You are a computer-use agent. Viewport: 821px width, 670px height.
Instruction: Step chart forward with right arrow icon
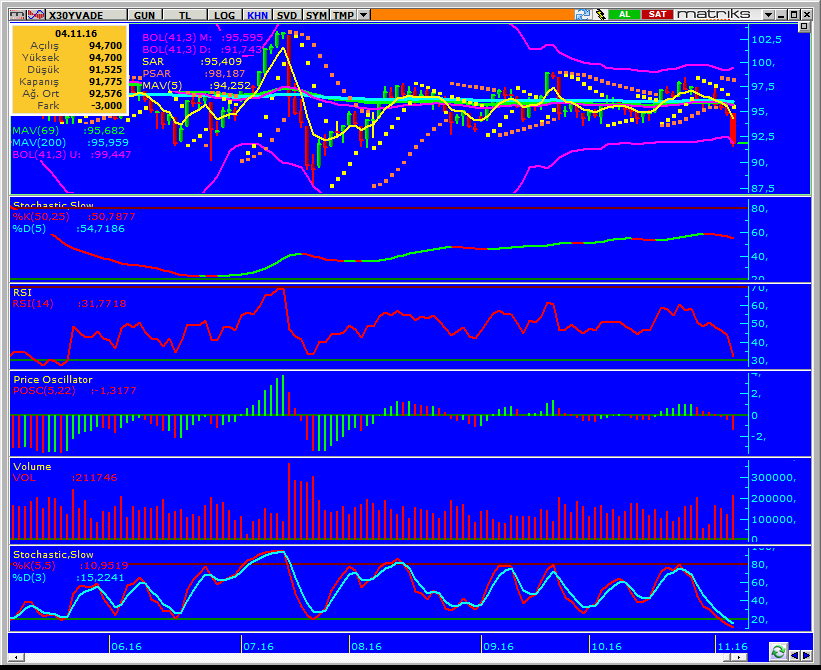tap(806, 655)
